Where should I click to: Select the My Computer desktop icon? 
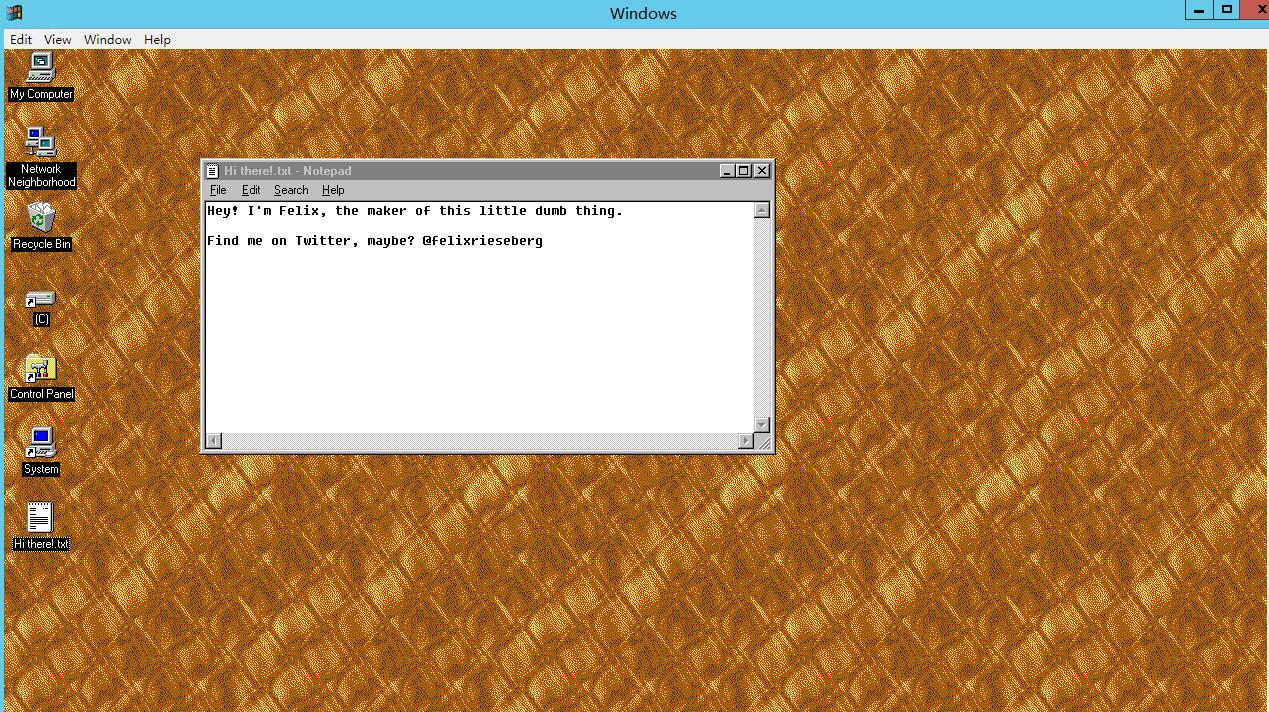click(x=41, y=76)
